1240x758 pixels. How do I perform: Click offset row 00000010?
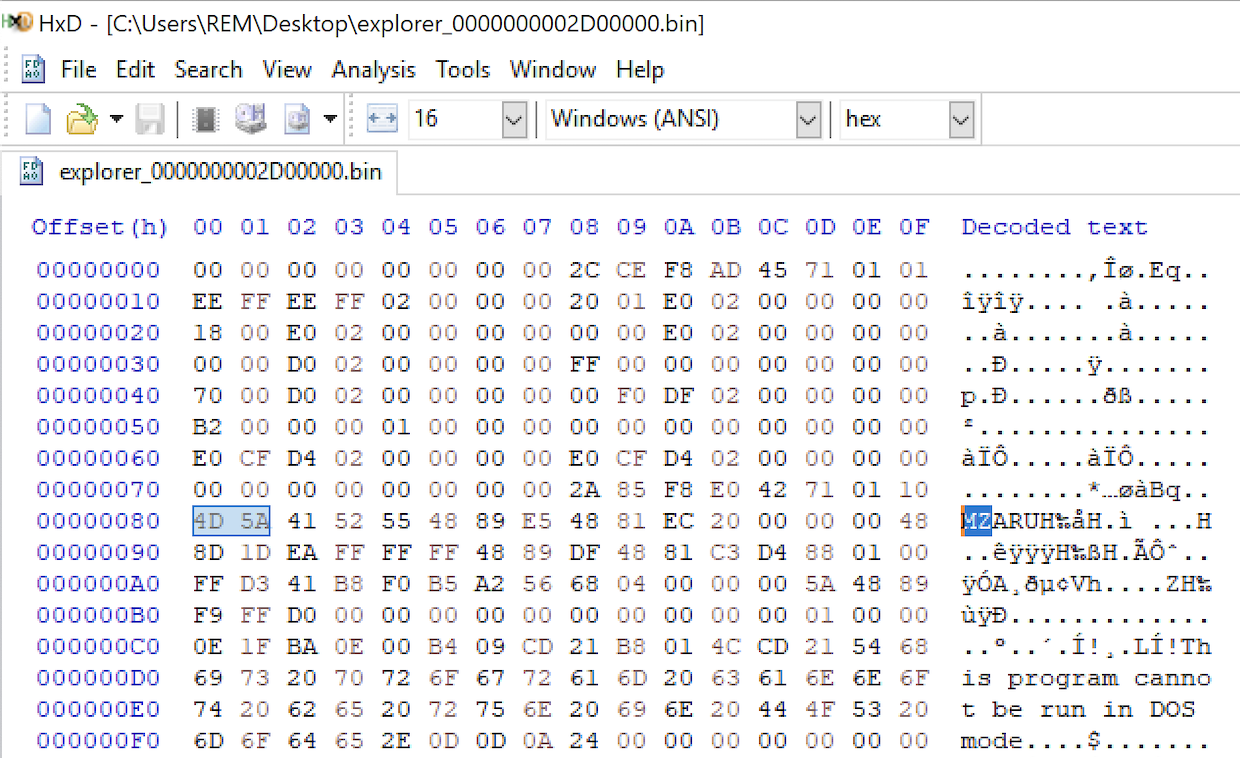(x=98, y=301)
